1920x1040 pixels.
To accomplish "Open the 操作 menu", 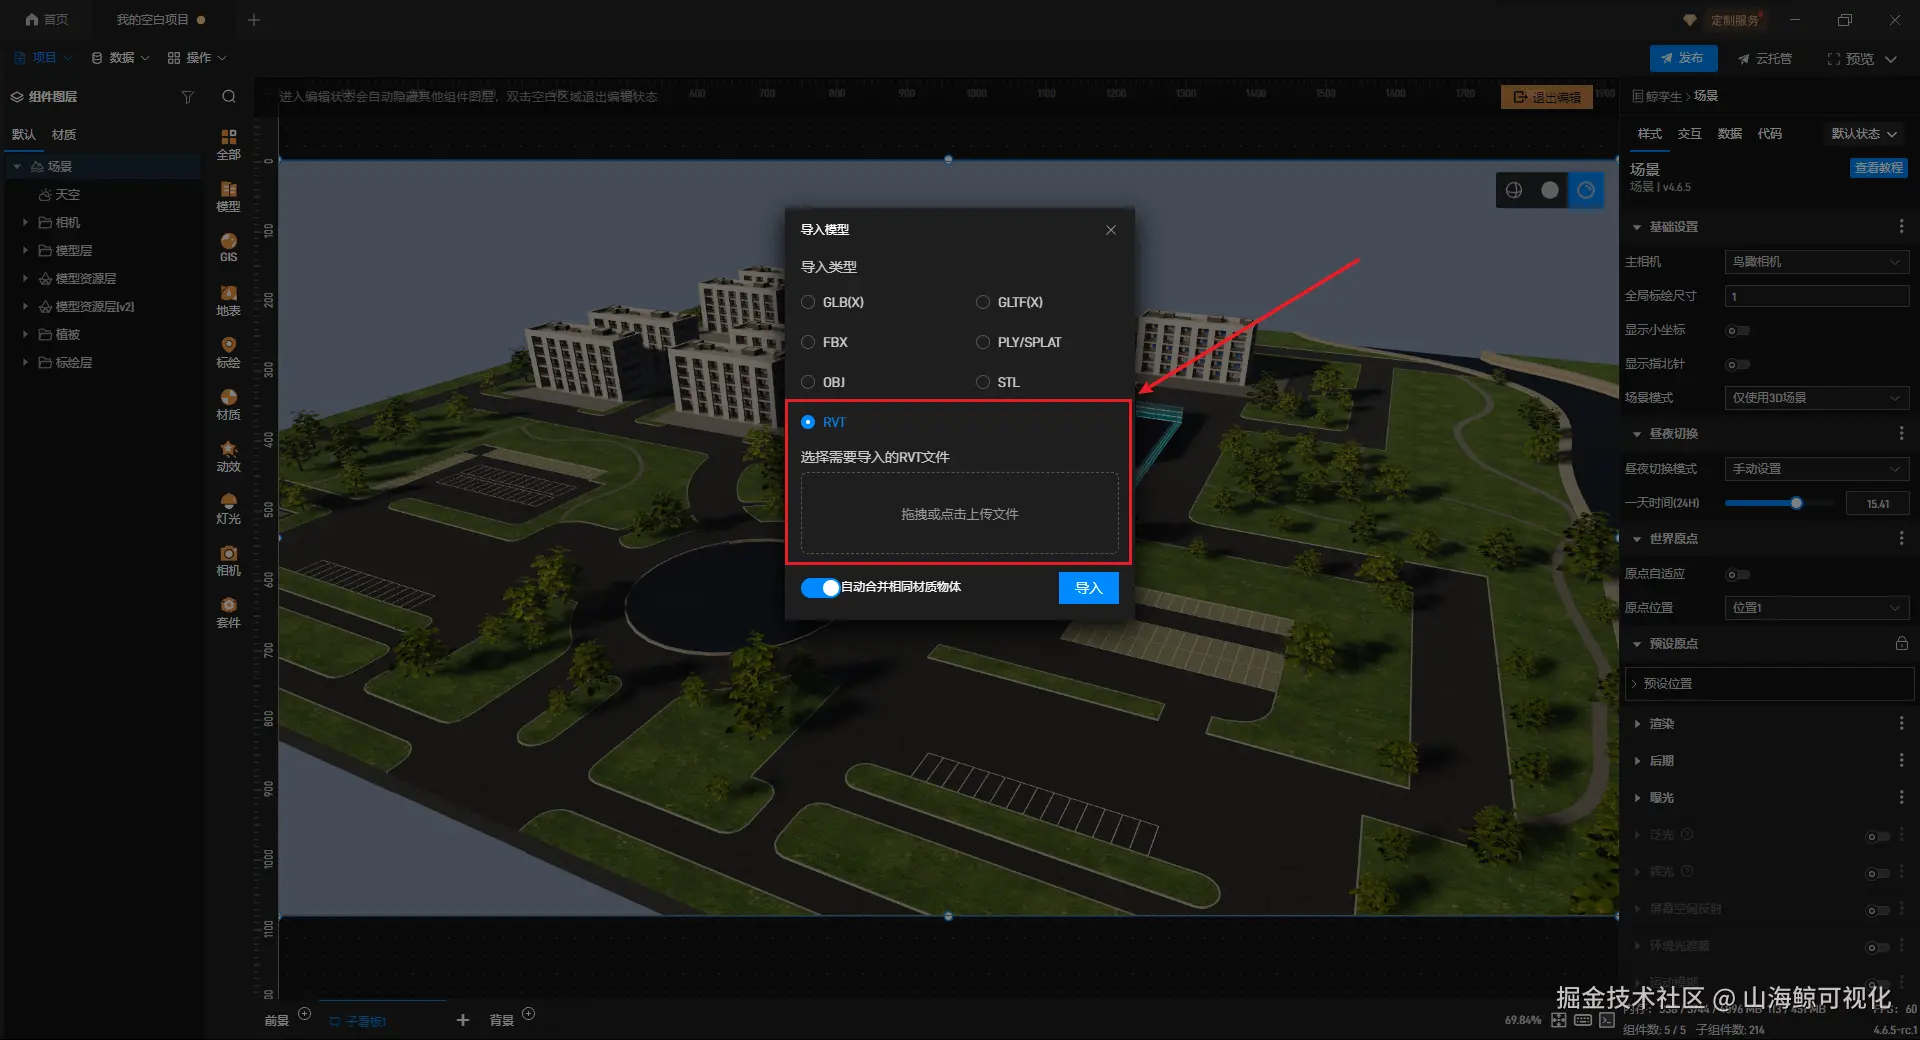I will 197,58.
